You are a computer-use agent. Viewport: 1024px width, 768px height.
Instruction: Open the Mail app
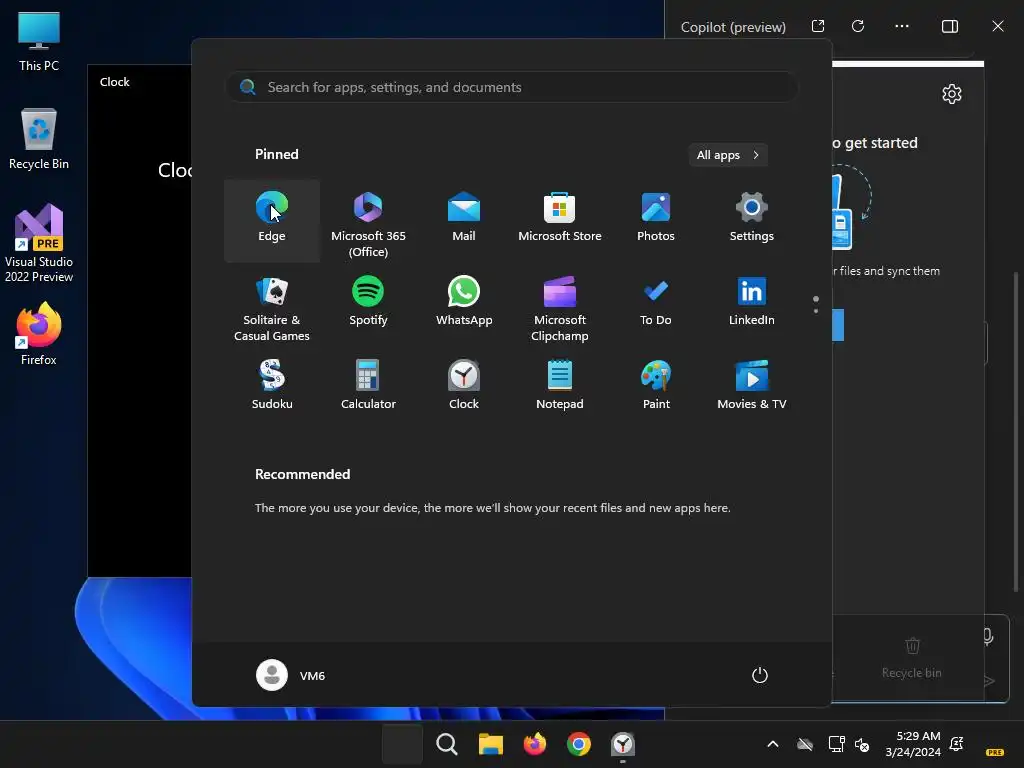464,221
